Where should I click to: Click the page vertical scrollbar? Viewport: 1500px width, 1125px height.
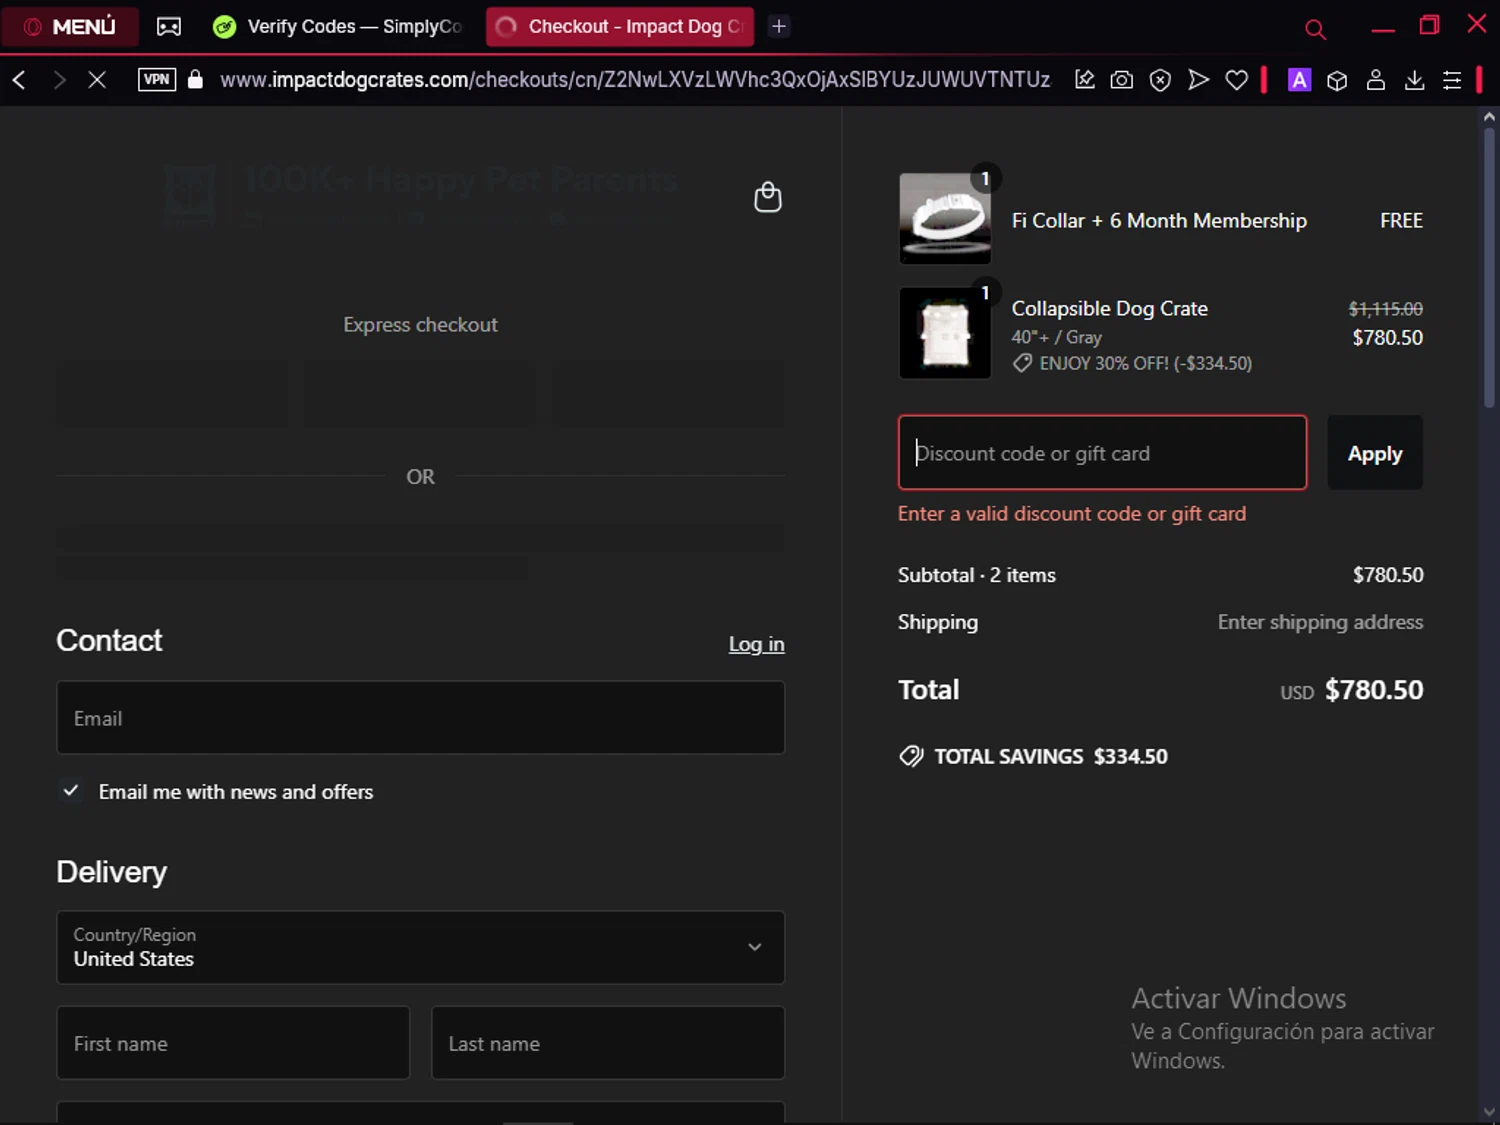click(1489, 268)
